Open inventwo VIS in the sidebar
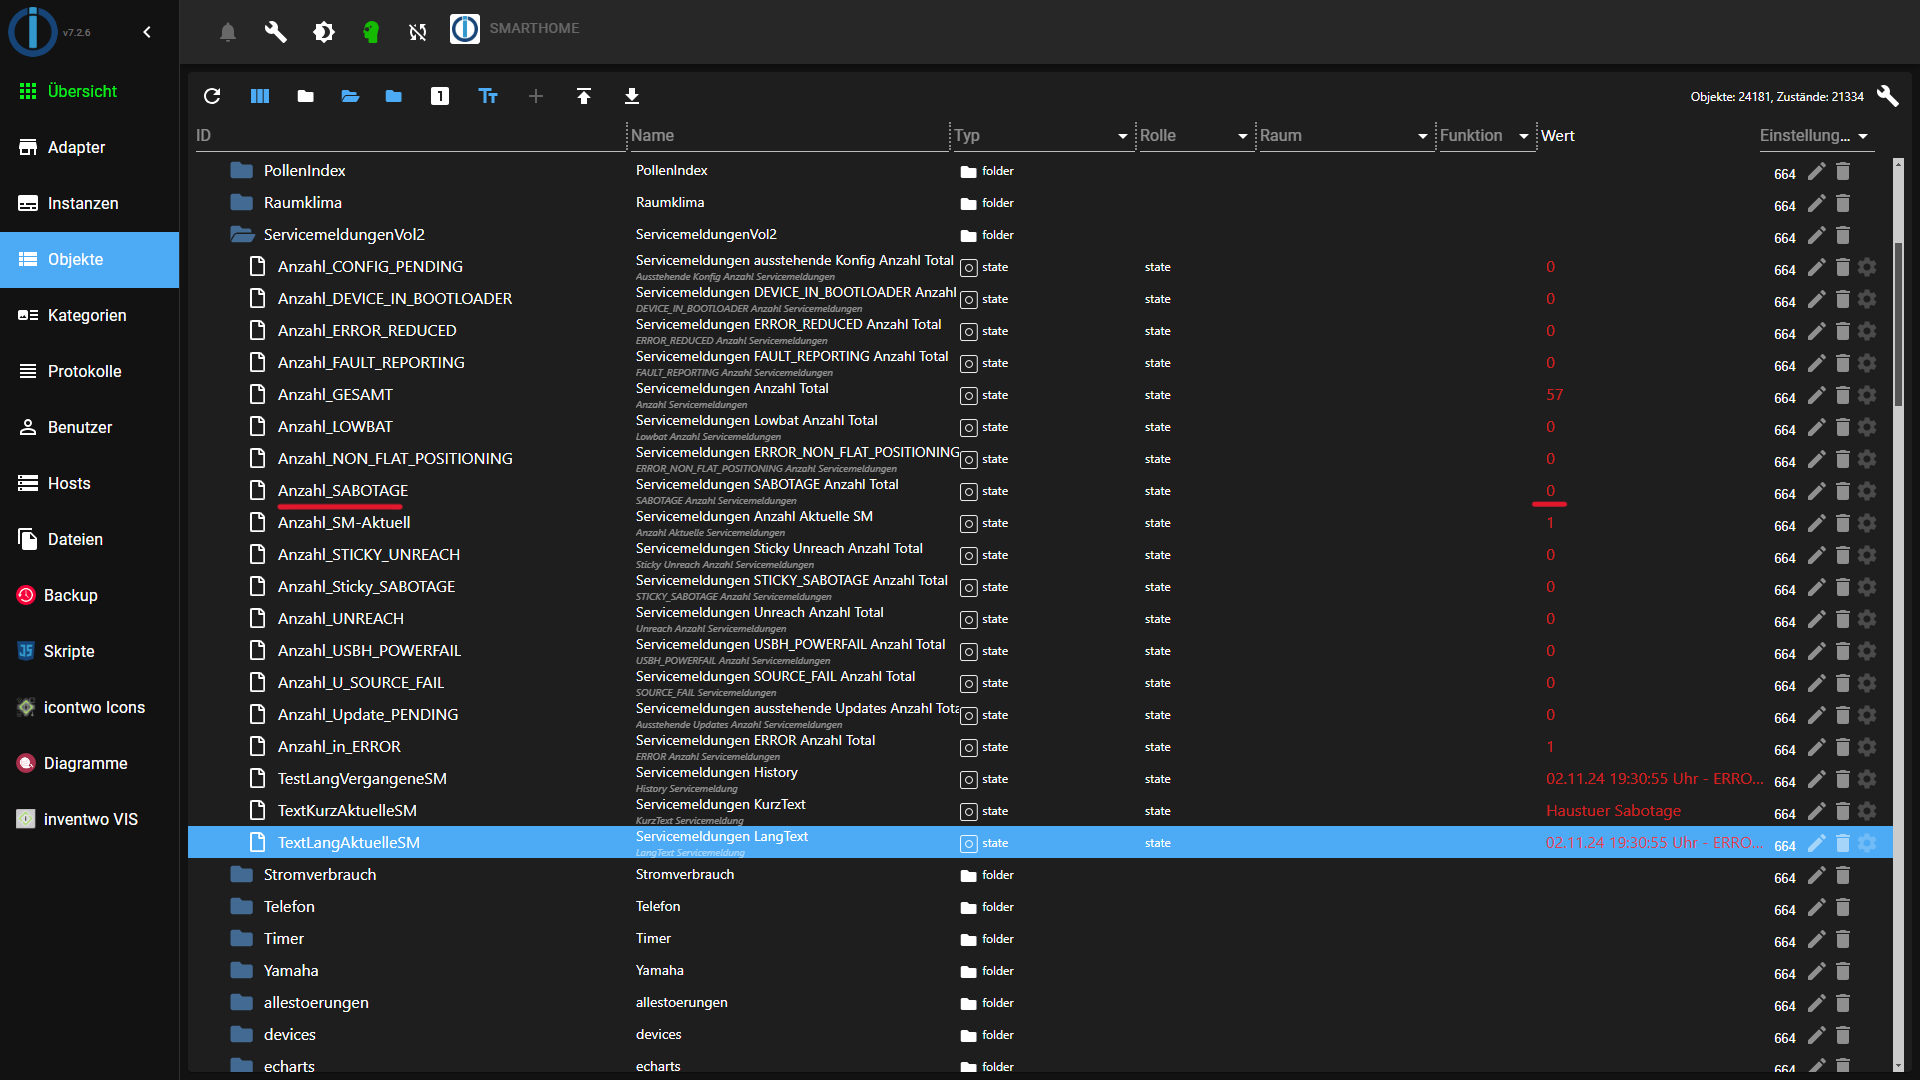The image size is (1920, 1080). tap(90, 819)
